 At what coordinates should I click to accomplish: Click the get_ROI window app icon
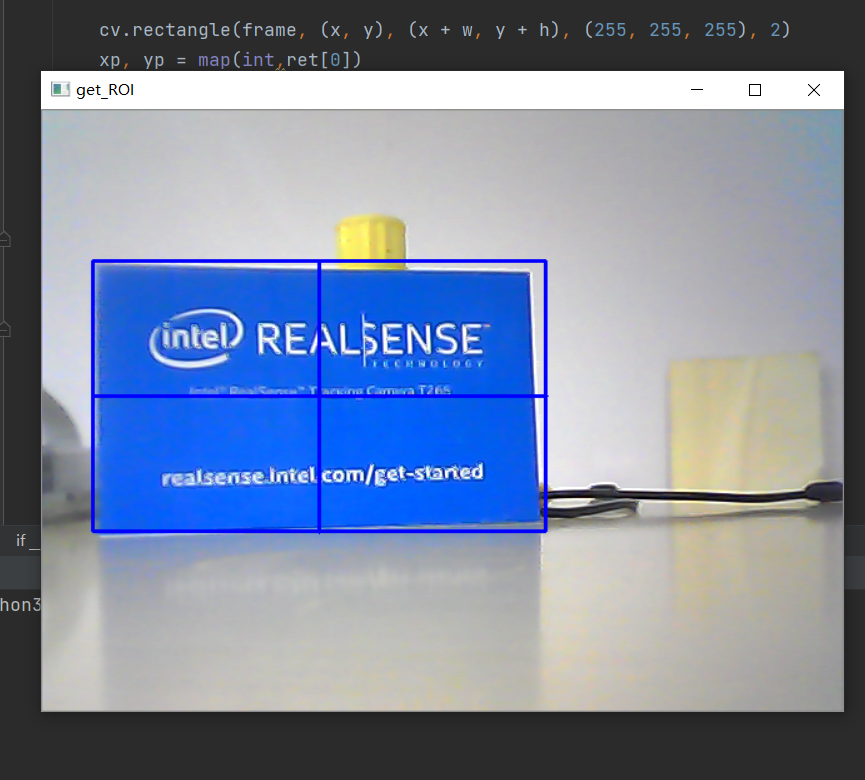[x=60, y=89]
